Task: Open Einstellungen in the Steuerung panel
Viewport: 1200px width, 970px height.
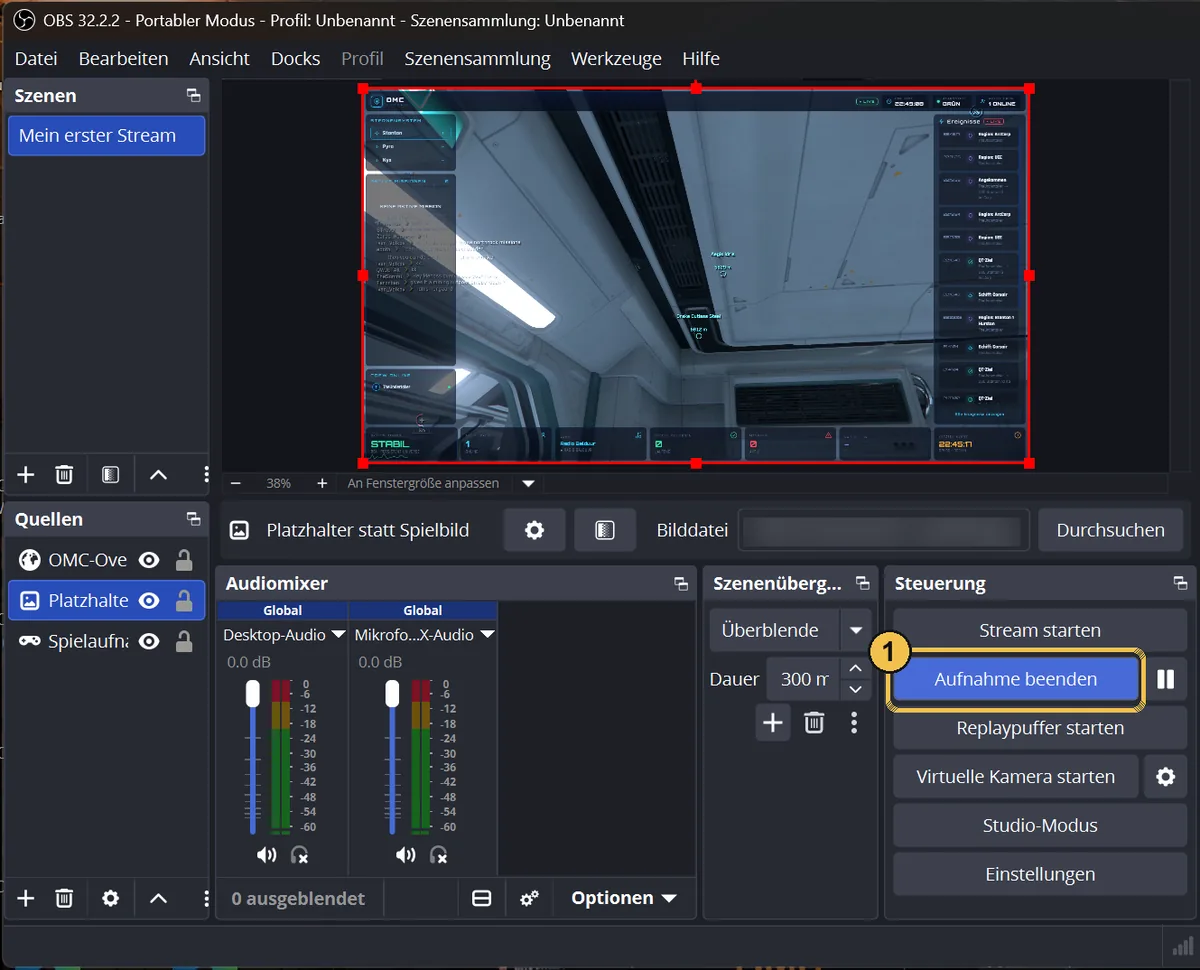Action: coord(1040,875)
